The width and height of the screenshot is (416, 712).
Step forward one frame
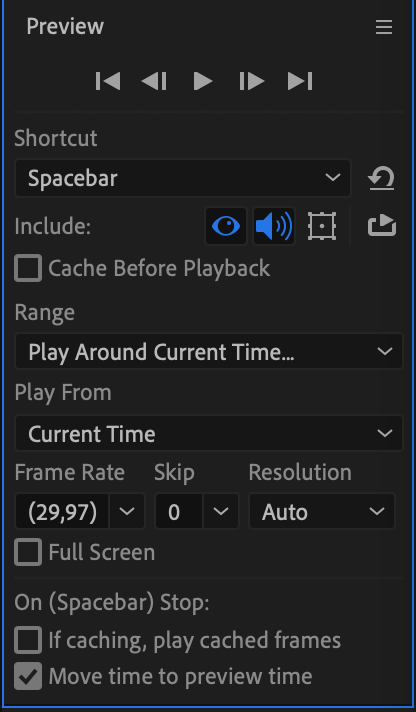click(x=252, y=81)
